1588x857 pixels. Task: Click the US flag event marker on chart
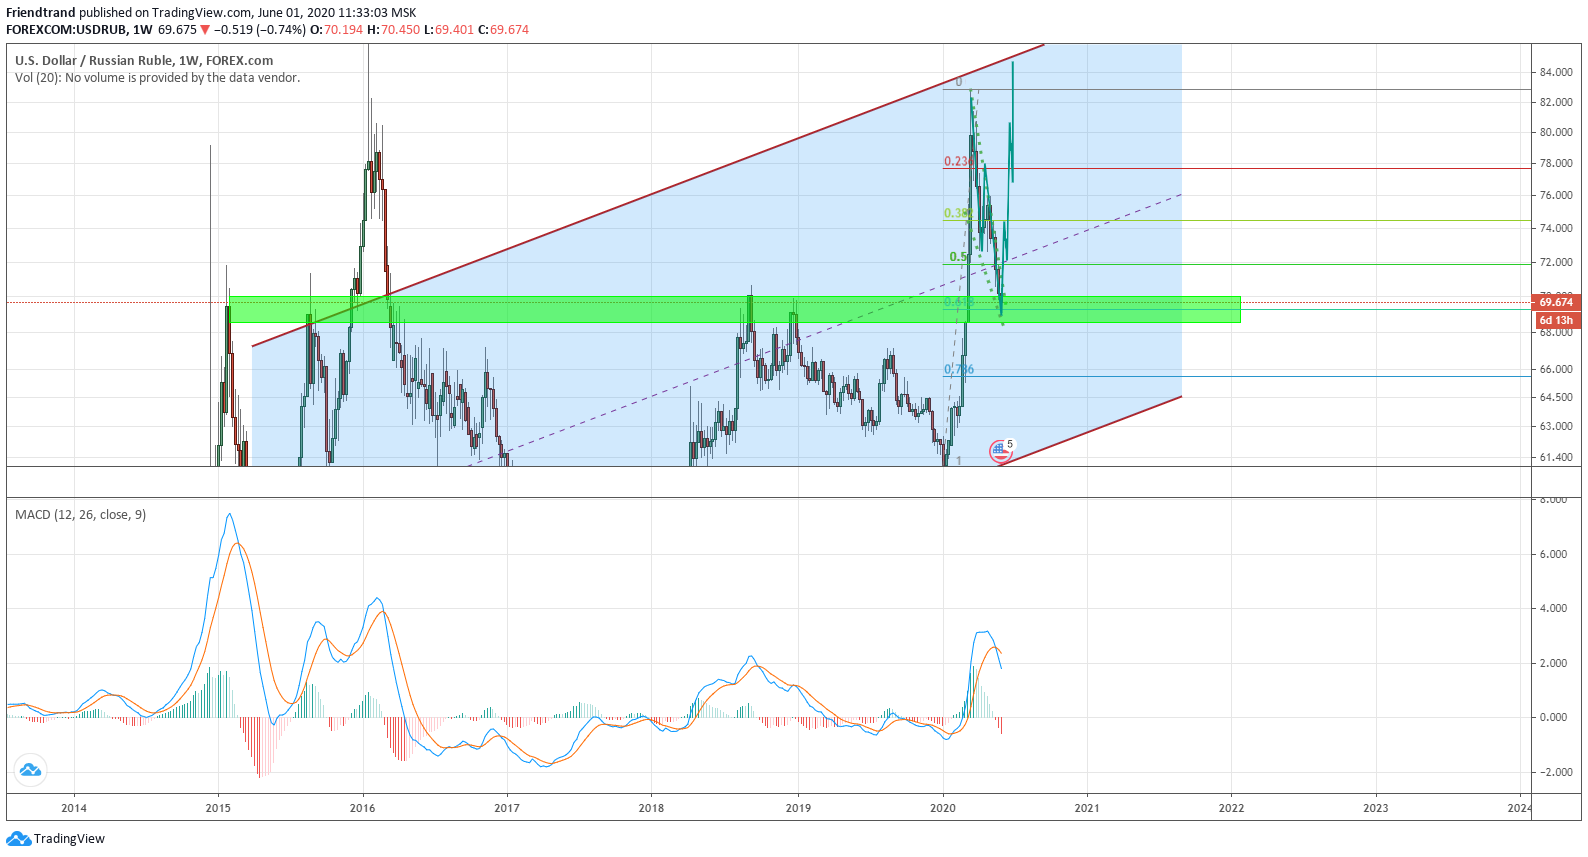point(999,451)
